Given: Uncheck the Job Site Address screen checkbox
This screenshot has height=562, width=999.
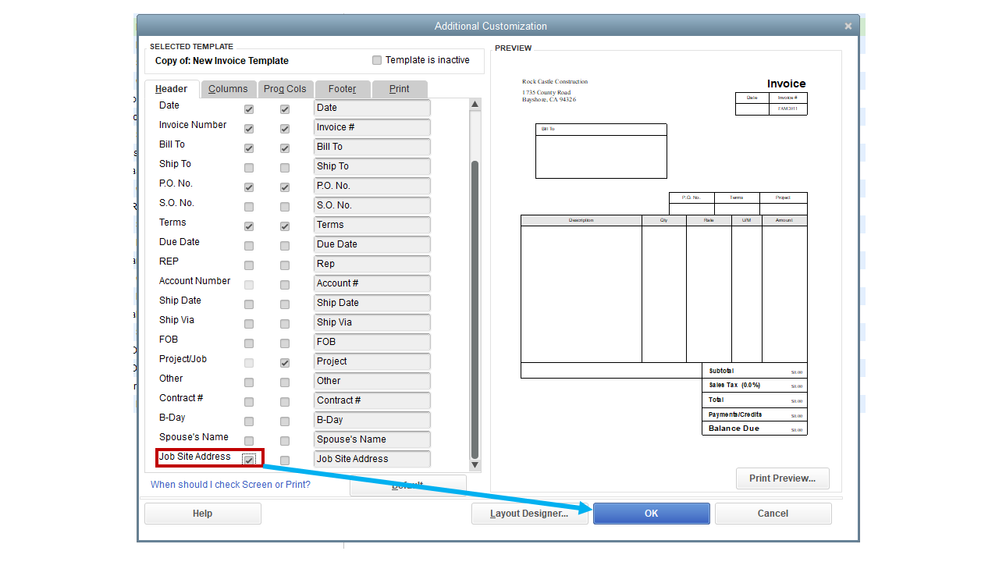Looking at the screenshot, I should (x=249, y=459).
